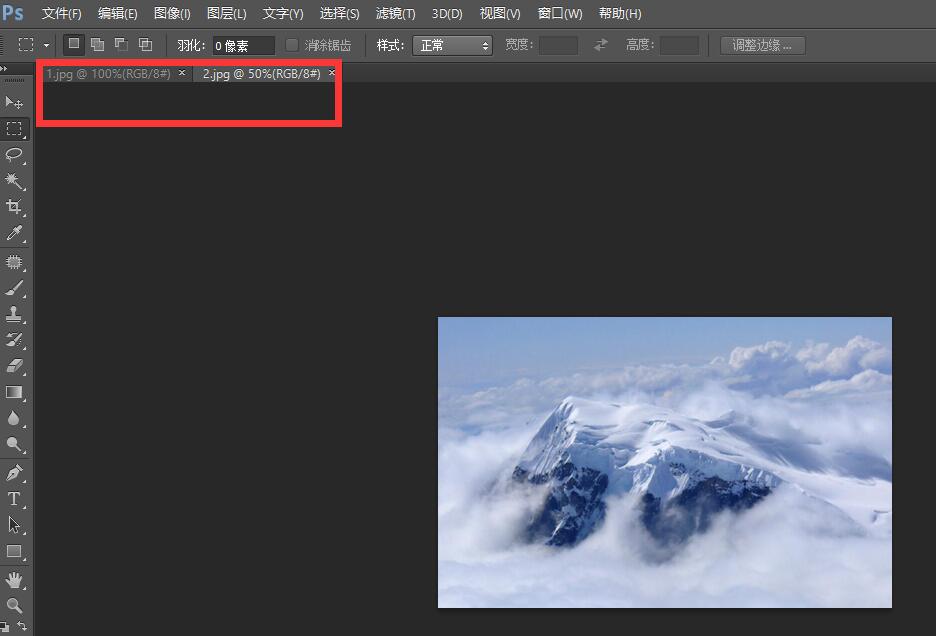Select the Move tool

point(14,103)
